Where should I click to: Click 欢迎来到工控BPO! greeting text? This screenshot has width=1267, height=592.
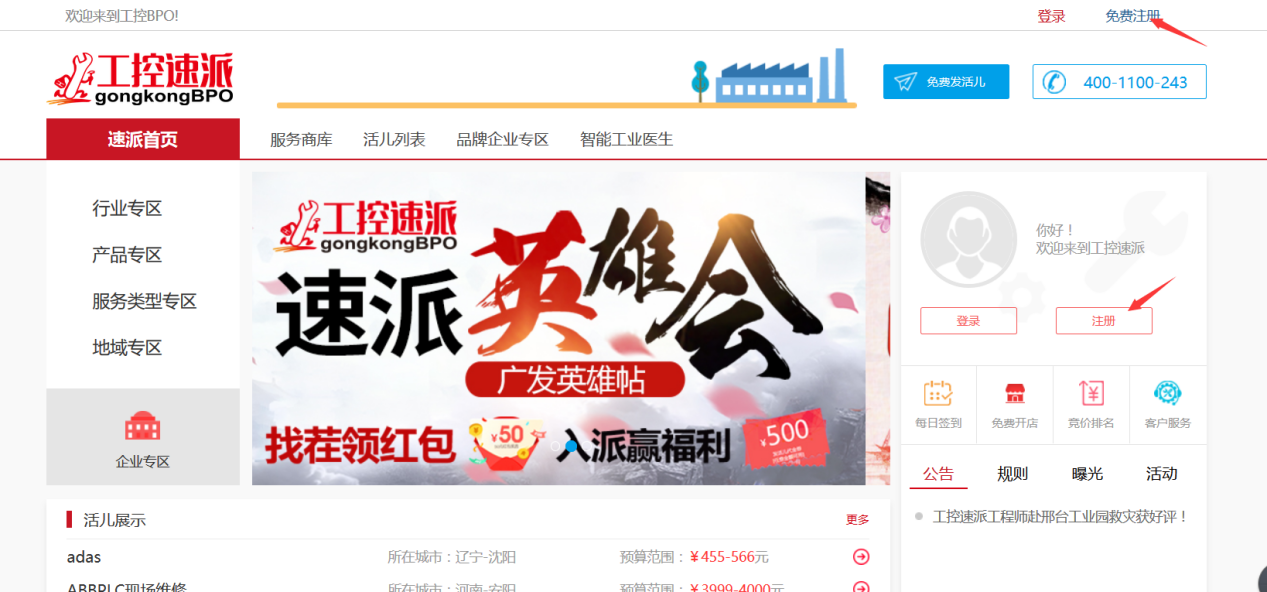[121, 16]
